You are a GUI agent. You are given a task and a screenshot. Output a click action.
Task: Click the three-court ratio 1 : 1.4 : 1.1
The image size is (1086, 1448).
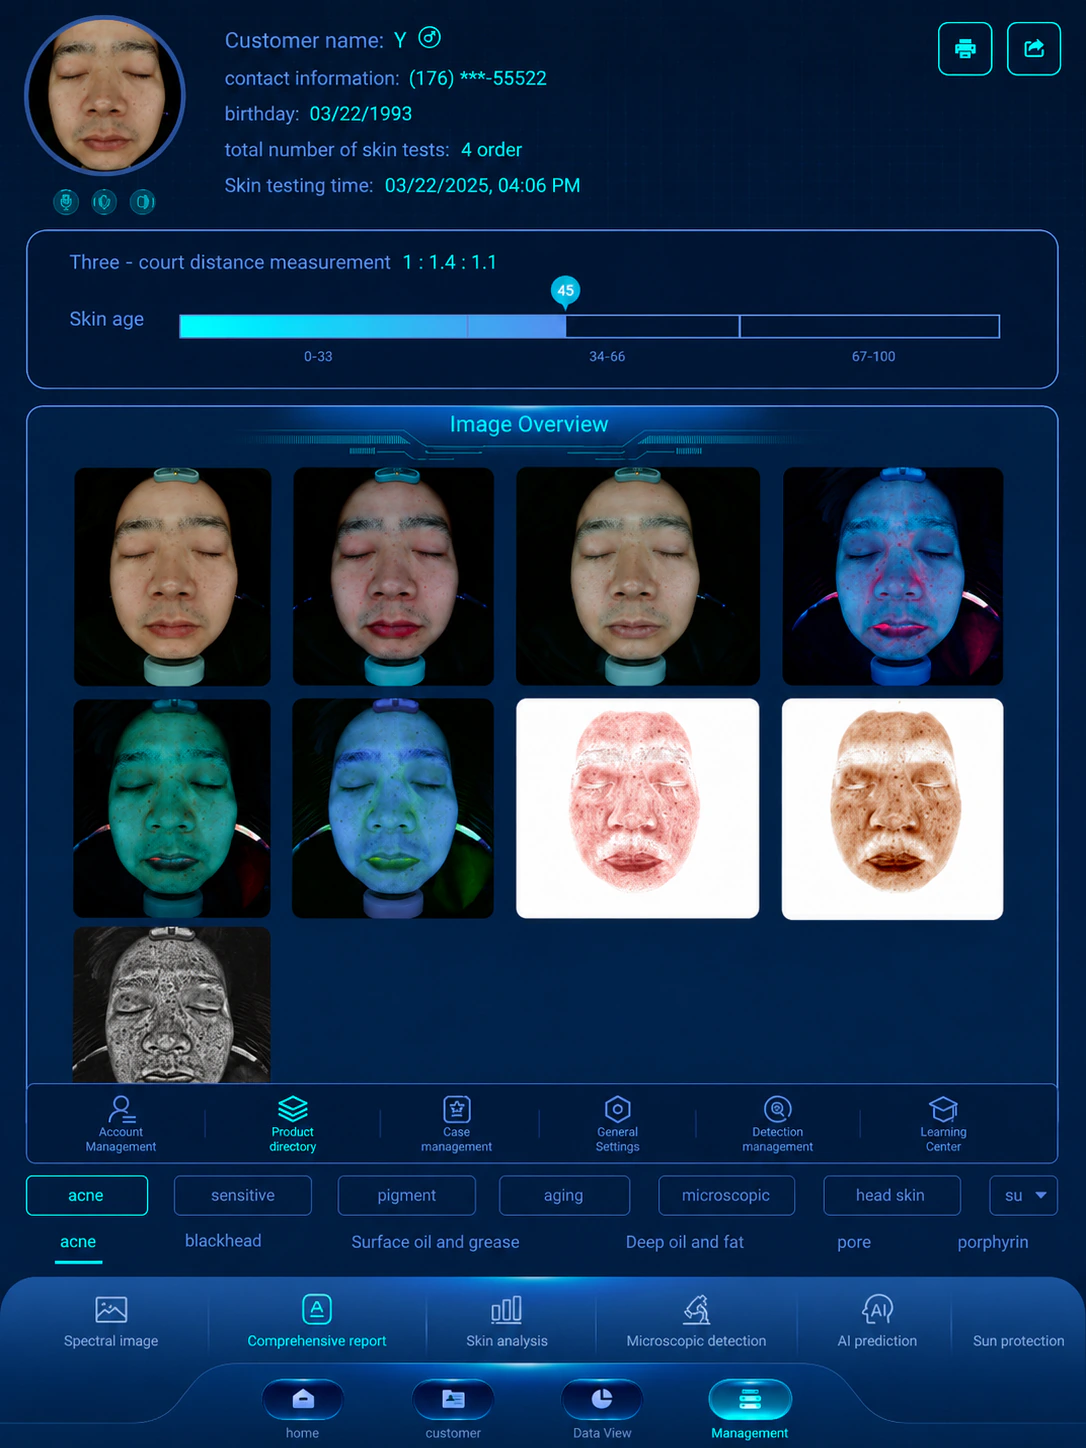[x=450, y=262]
